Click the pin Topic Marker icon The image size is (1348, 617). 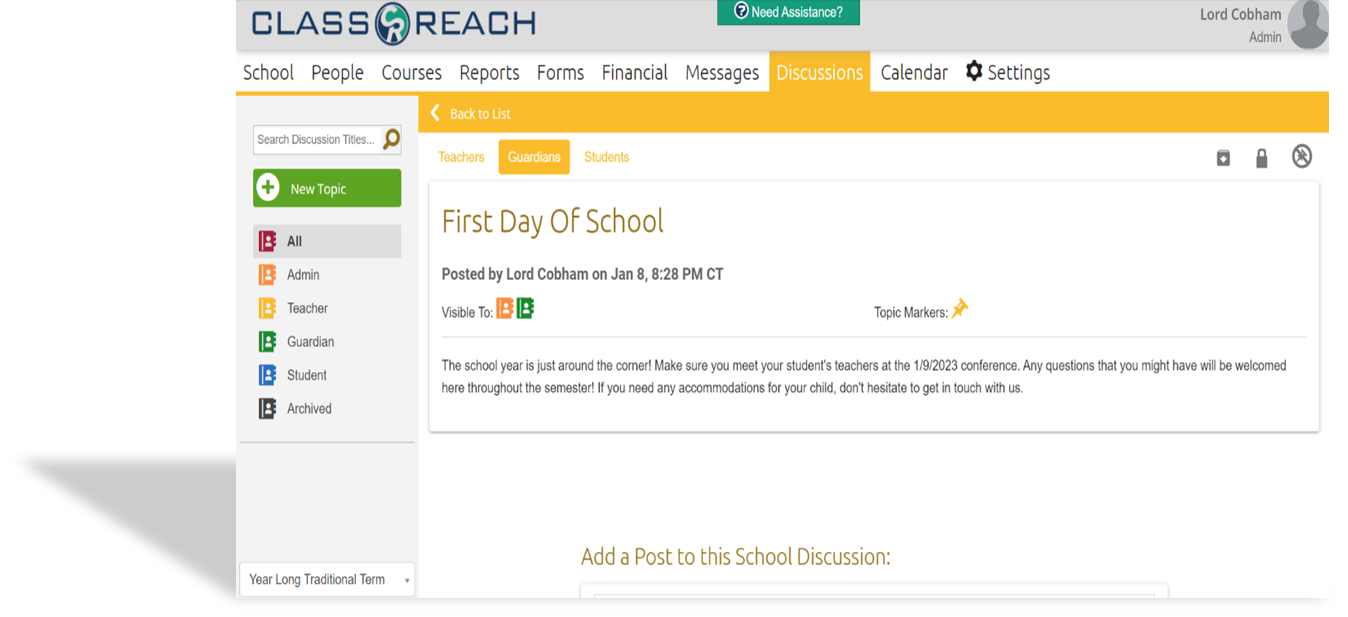(x=960, y=309)
